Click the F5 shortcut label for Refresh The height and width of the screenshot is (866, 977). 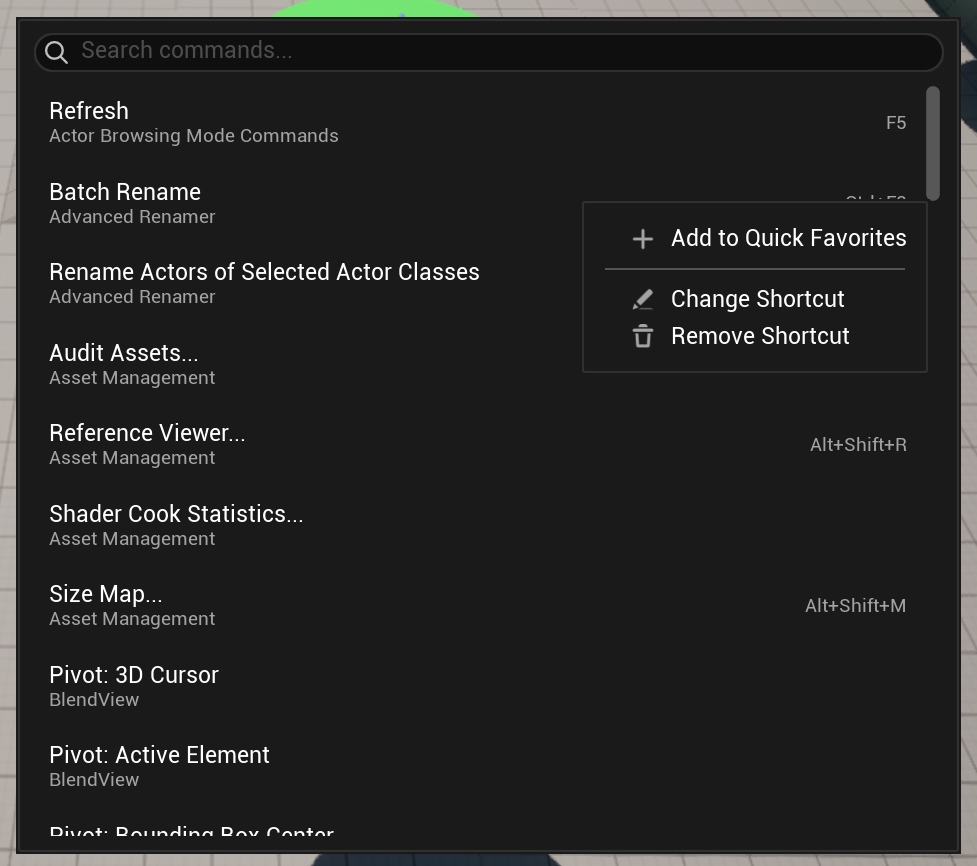pos(895,123)
